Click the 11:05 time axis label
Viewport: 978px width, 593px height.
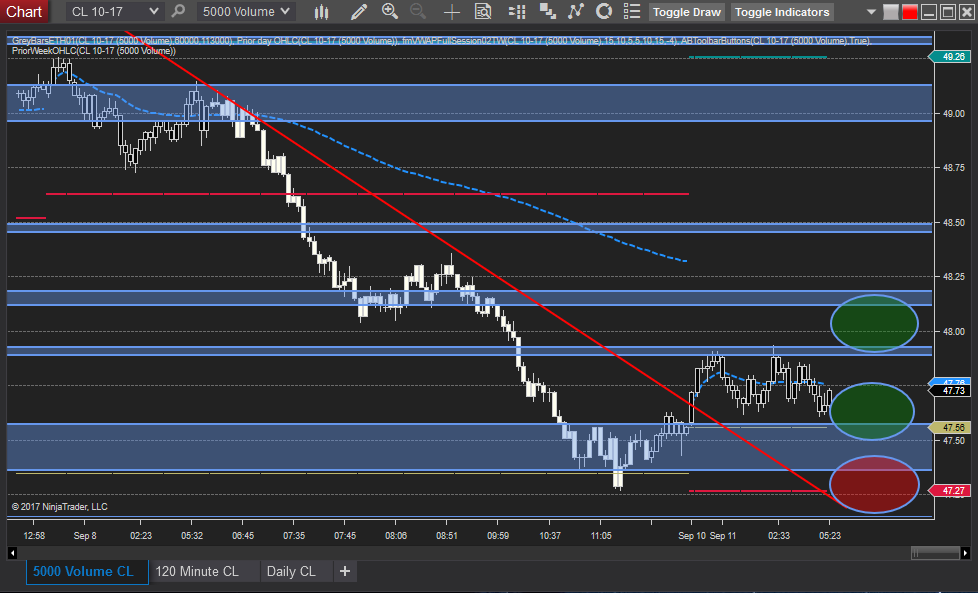coord(601,536)
